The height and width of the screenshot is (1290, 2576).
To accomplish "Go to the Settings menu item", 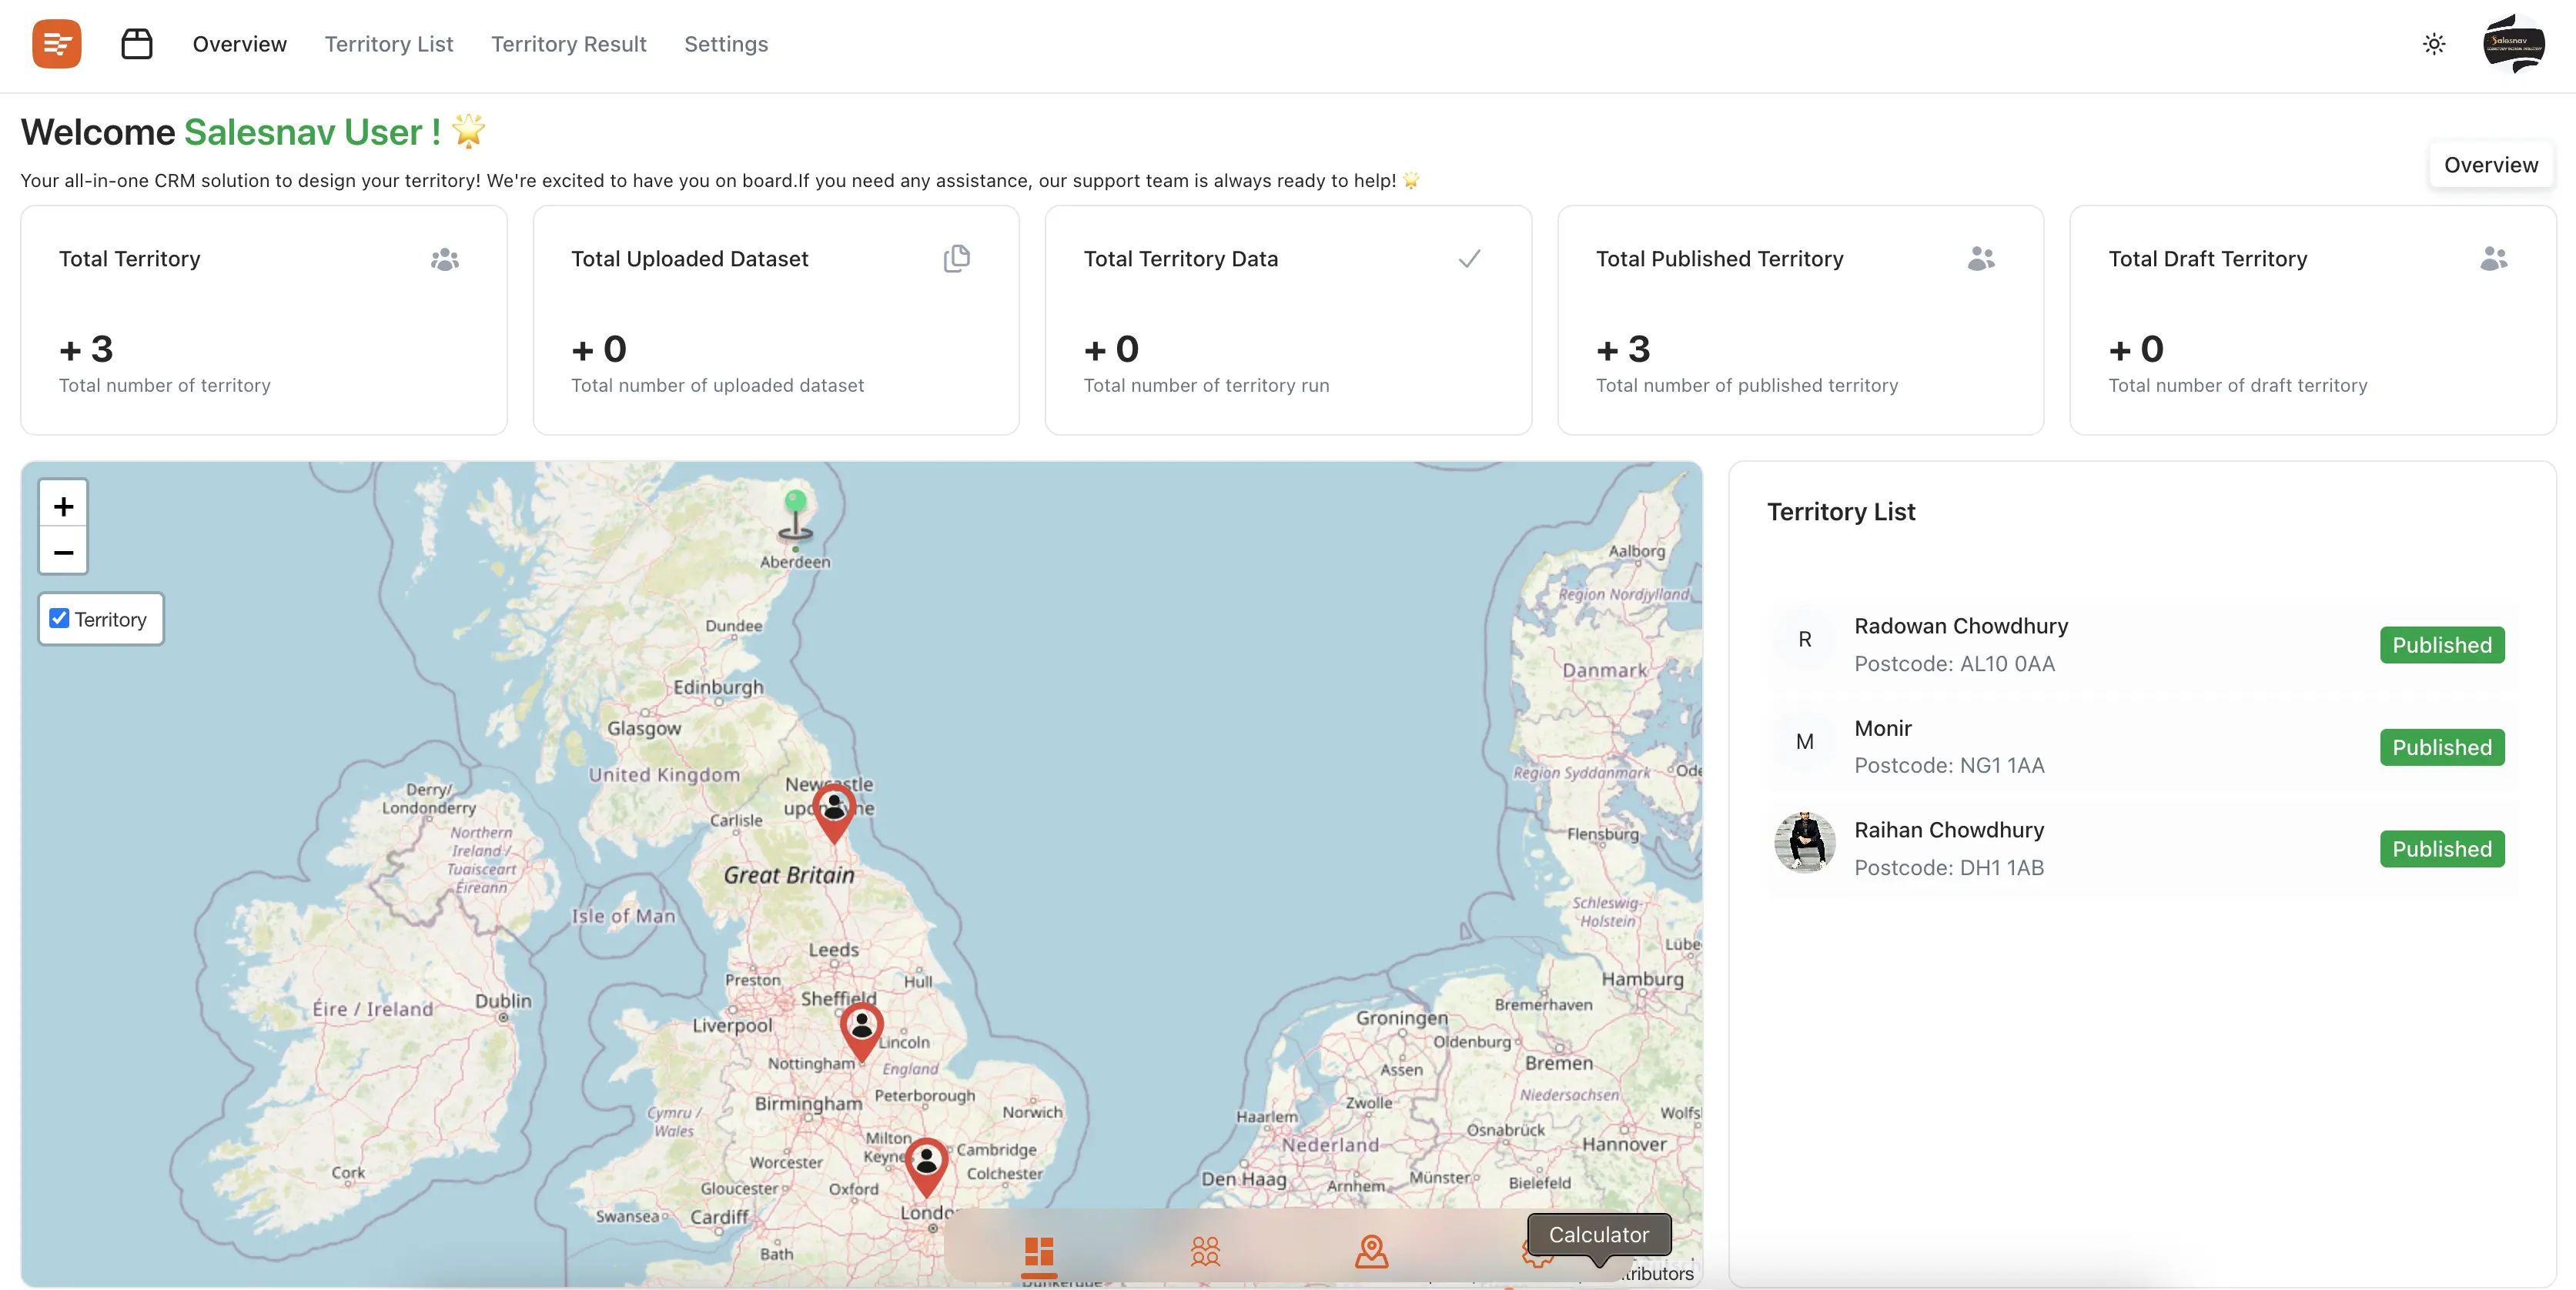I will 726,44.
